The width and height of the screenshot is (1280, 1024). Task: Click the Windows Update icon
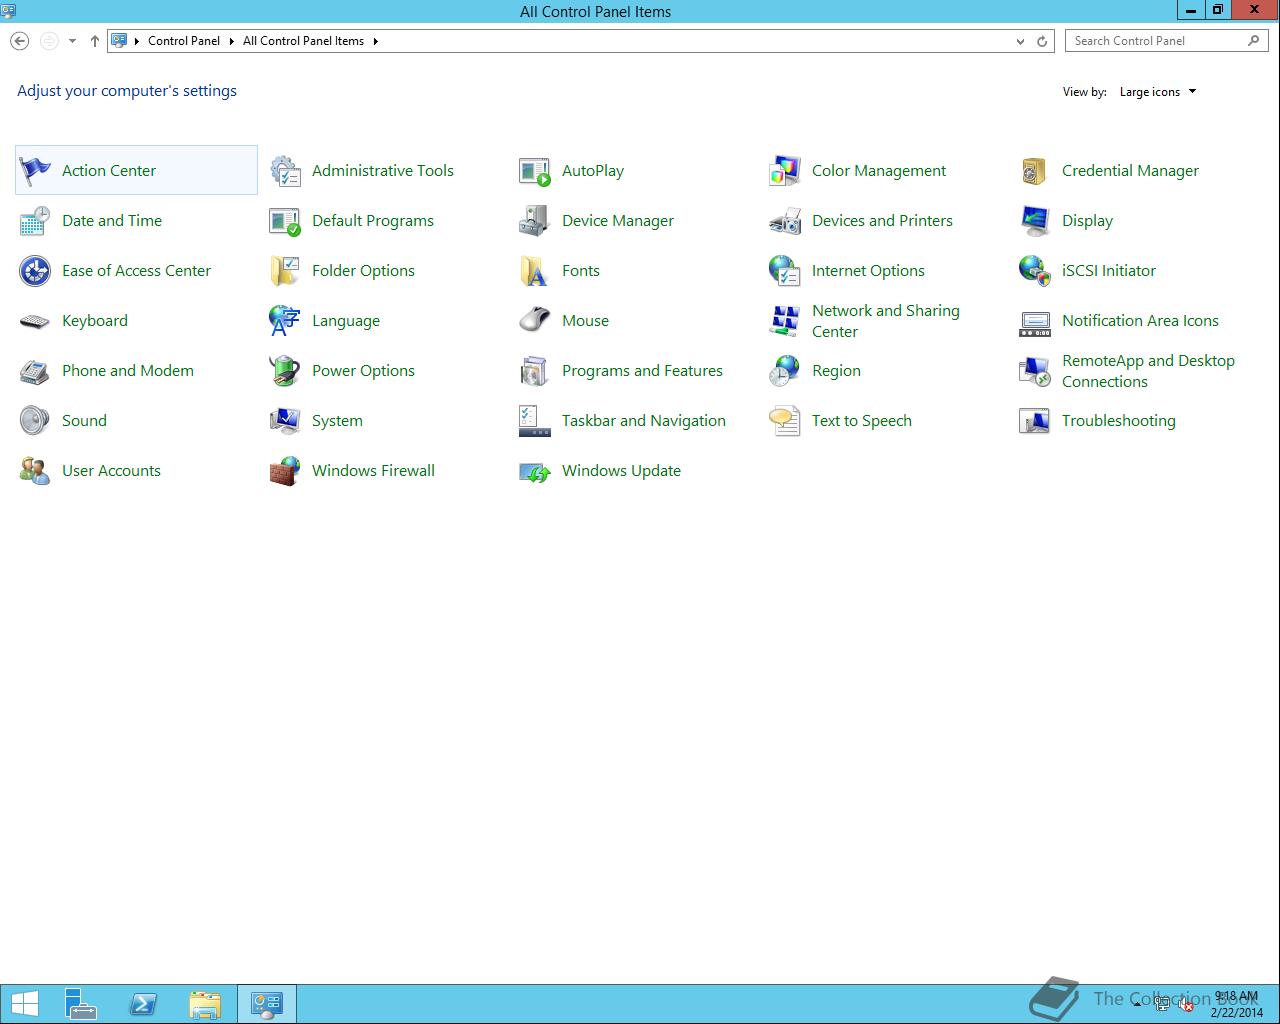pyautogui.click(x=535, y=471)
